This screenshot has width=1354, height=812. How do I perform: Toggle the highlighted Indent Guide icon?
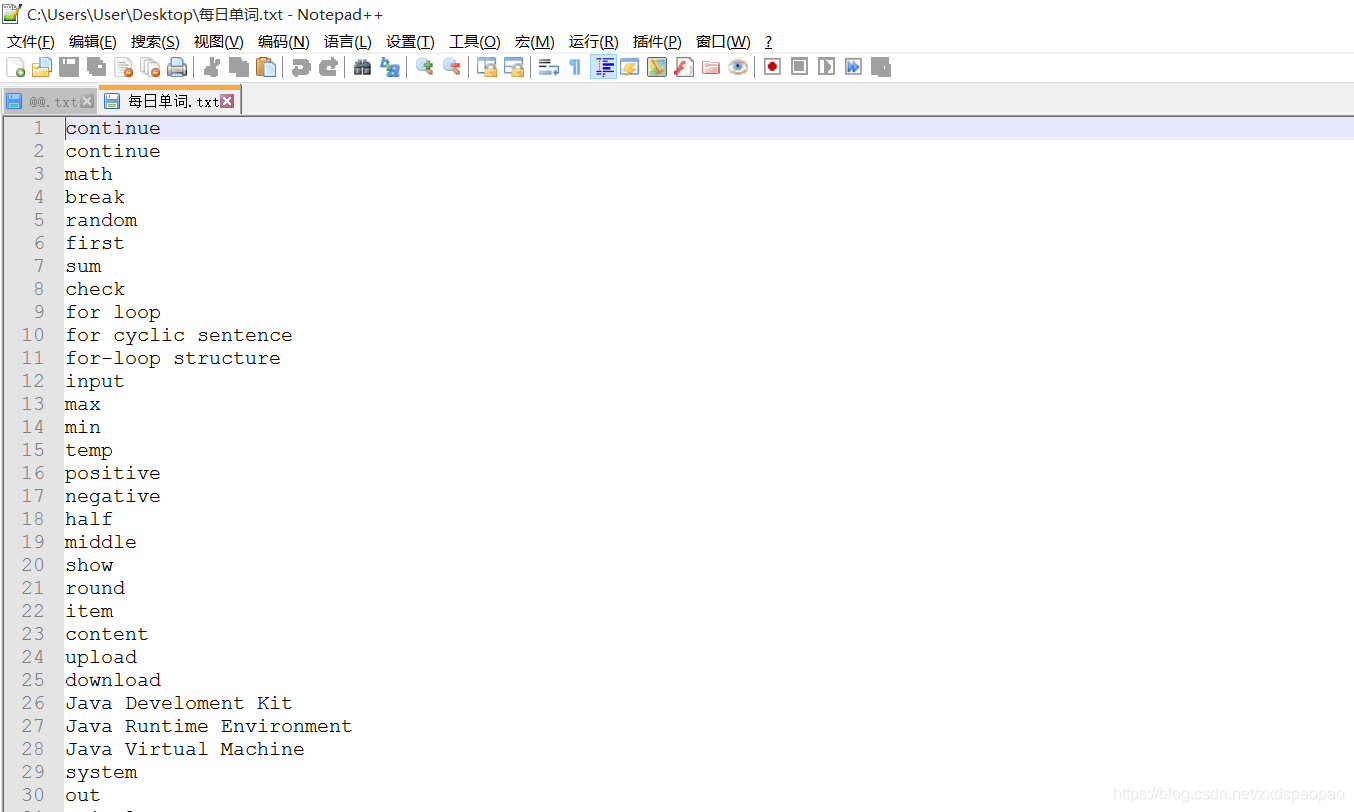pyautogui.click(x=603, y=67)
